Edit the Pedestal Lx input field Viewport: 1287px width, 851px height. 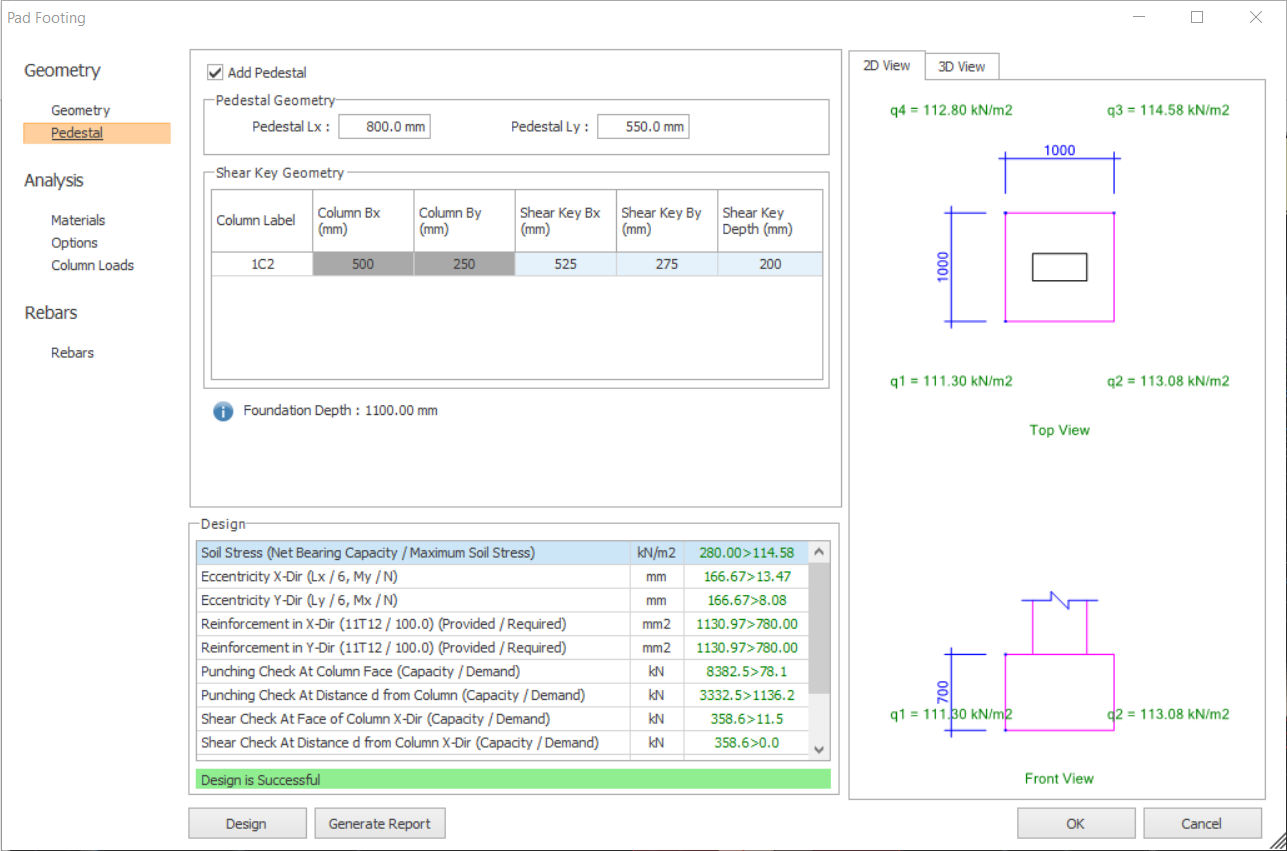click(384, 127)
